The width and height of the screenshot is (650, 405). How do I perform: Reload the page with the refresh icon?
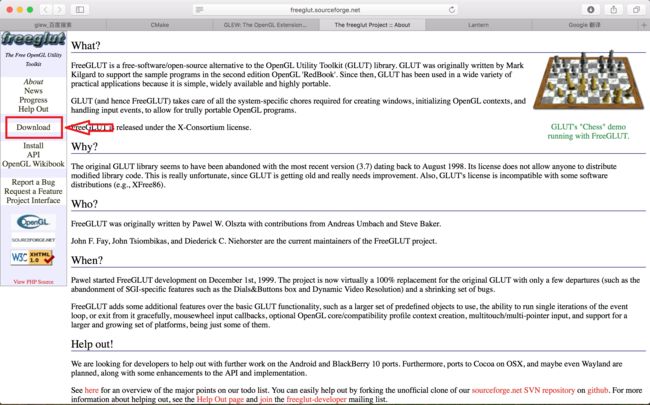pos(451,10)
